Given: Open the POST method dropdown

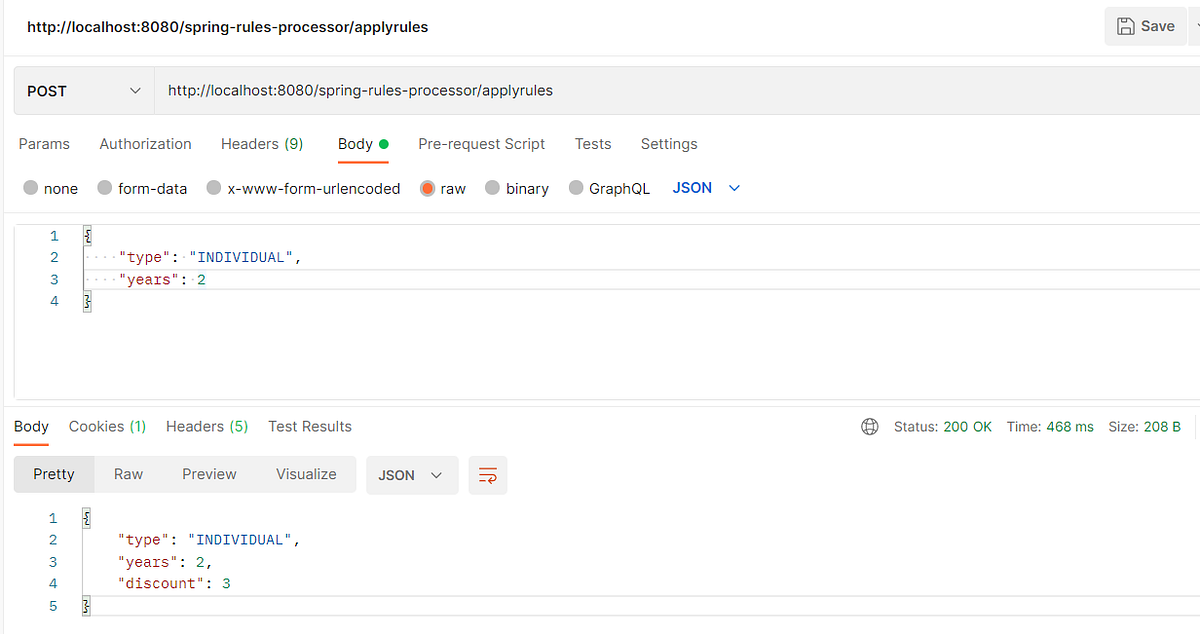Looking at the screenshot, I should (83, 90).
